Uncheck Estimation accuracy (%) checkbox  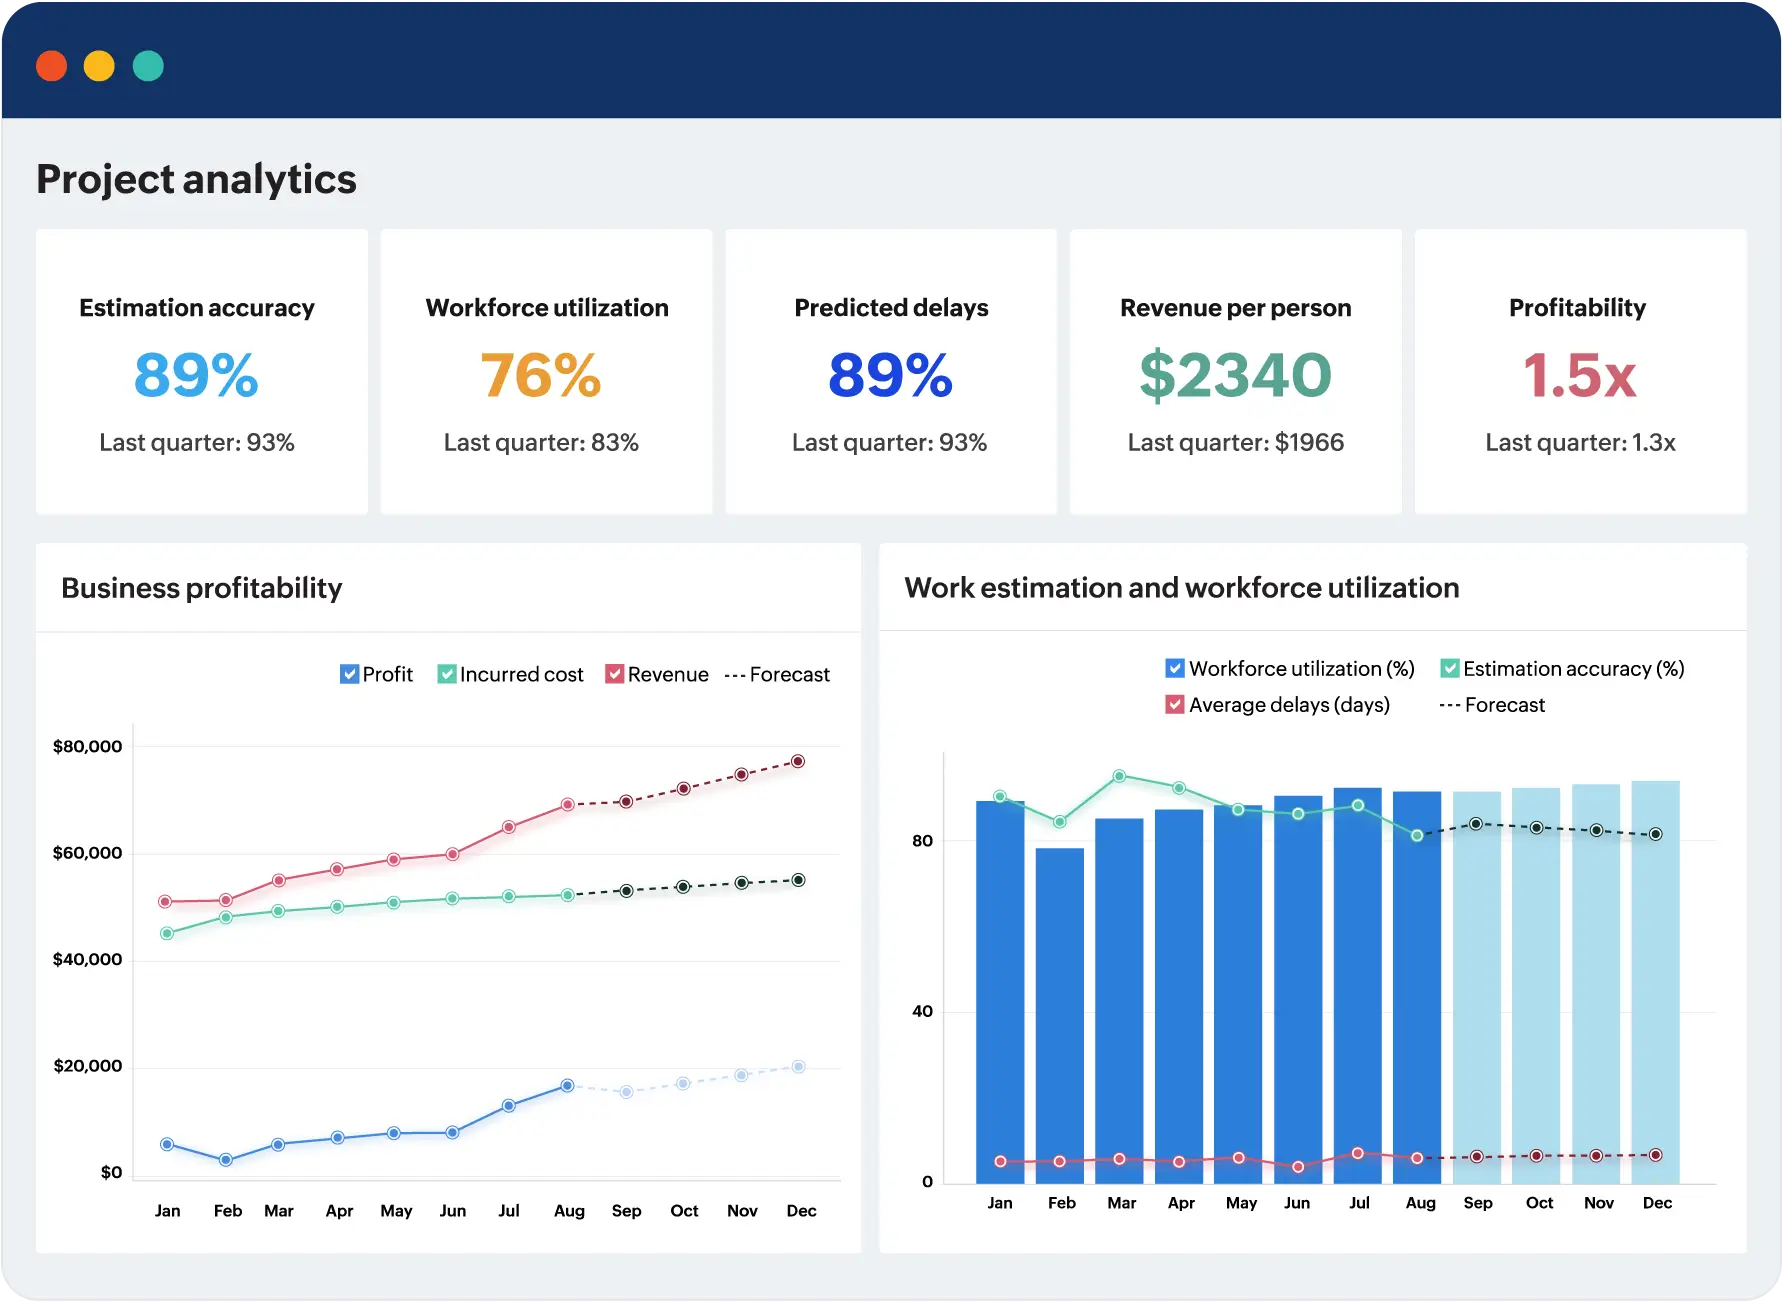tap(1449, 668)
